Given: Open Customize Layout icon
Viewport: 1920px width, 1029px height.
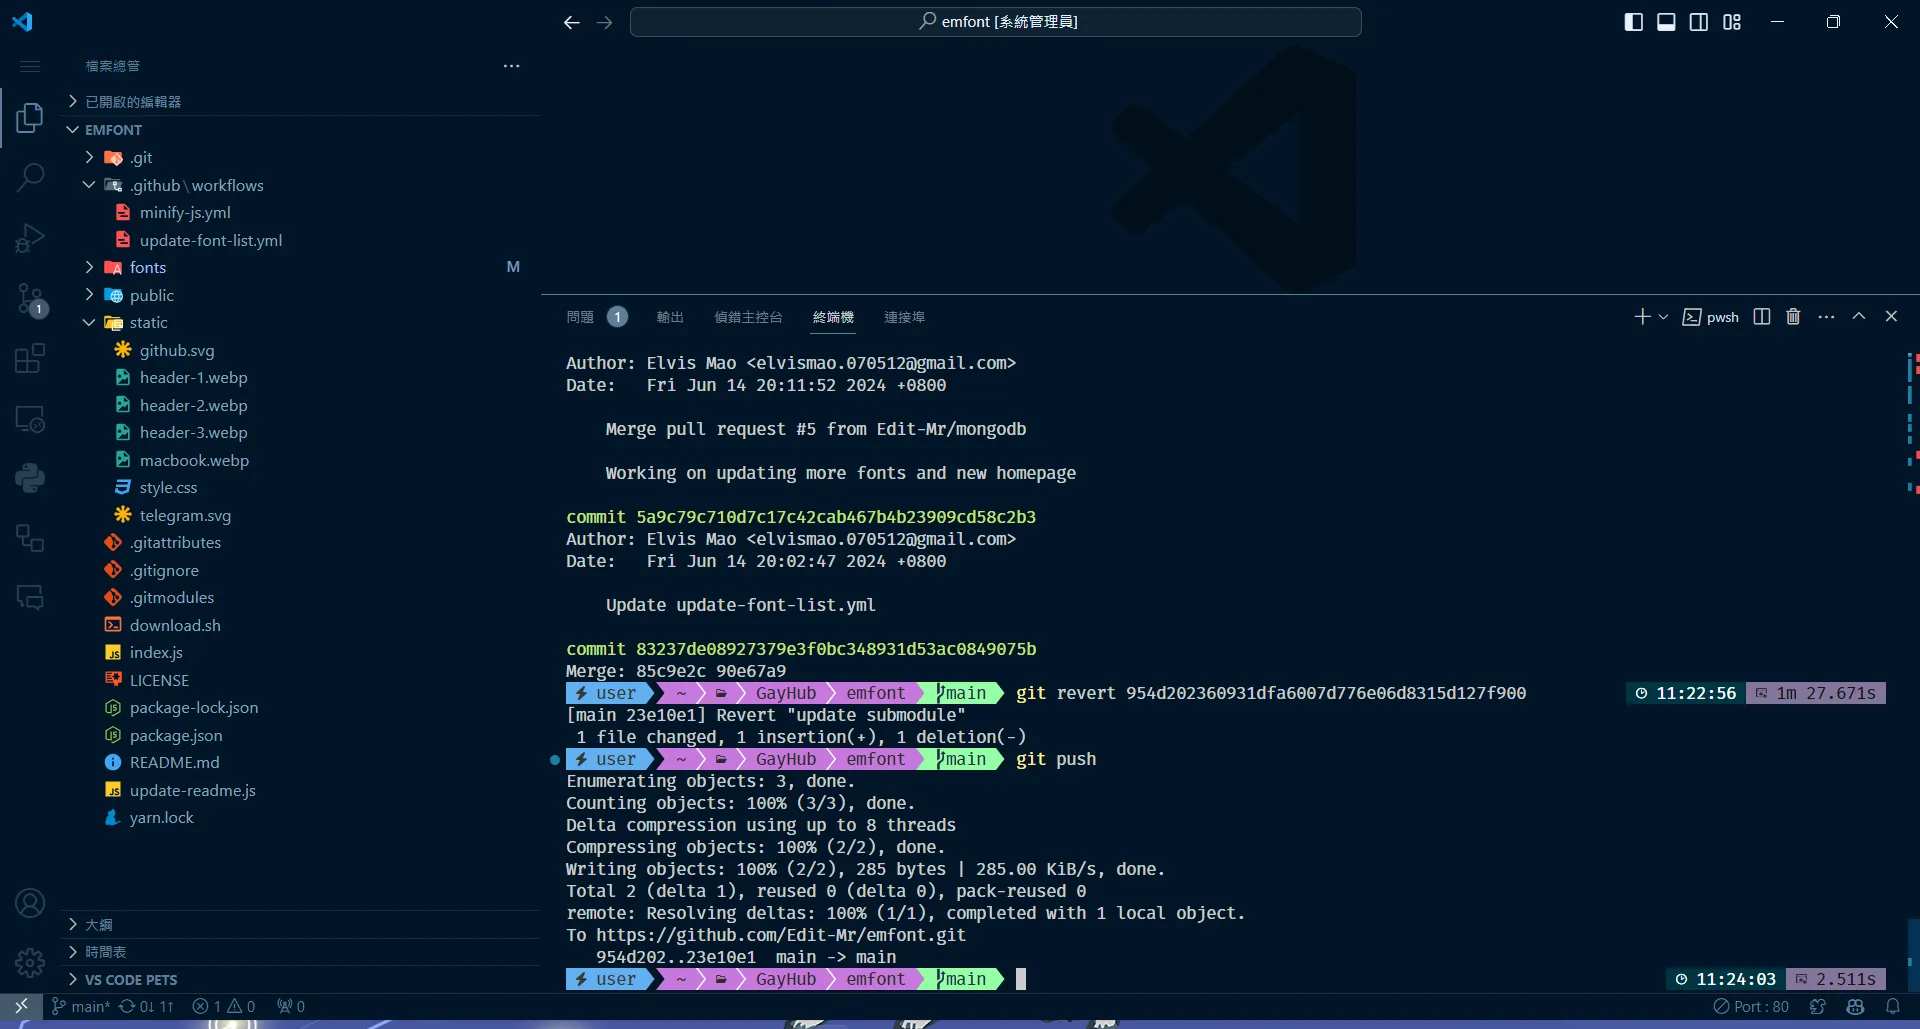Looking at the screenshot, I should tap(1732, 22).
